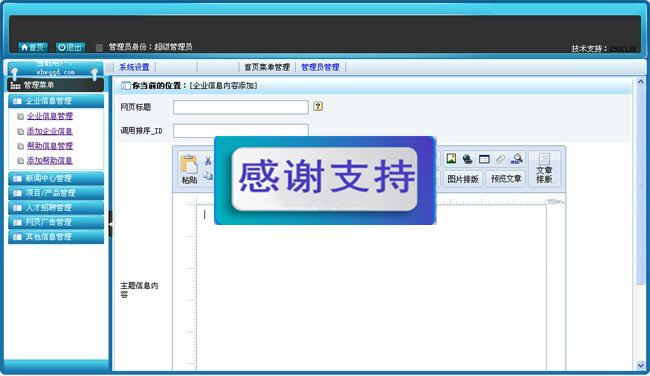Open the 系统设置 tab

coord(134,67)
